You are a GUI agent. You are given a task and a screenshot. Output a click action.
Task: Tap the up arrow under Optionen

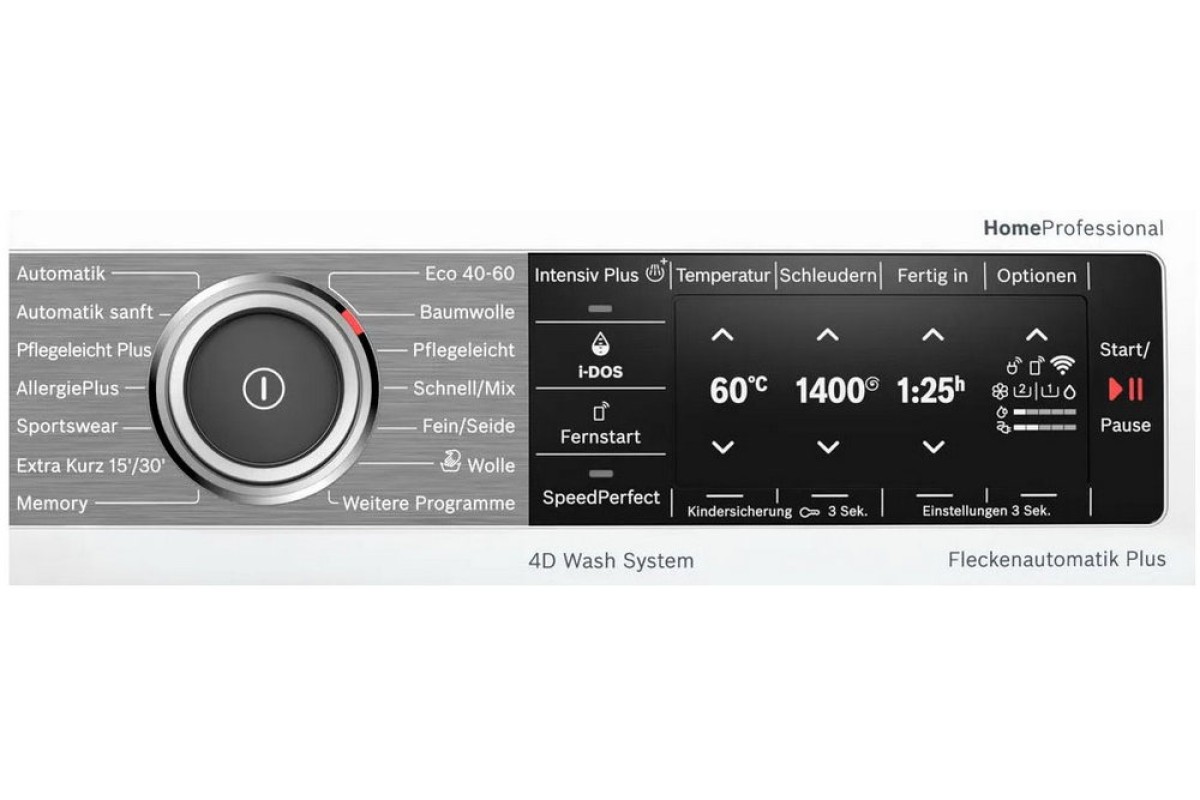point(1037,336)
